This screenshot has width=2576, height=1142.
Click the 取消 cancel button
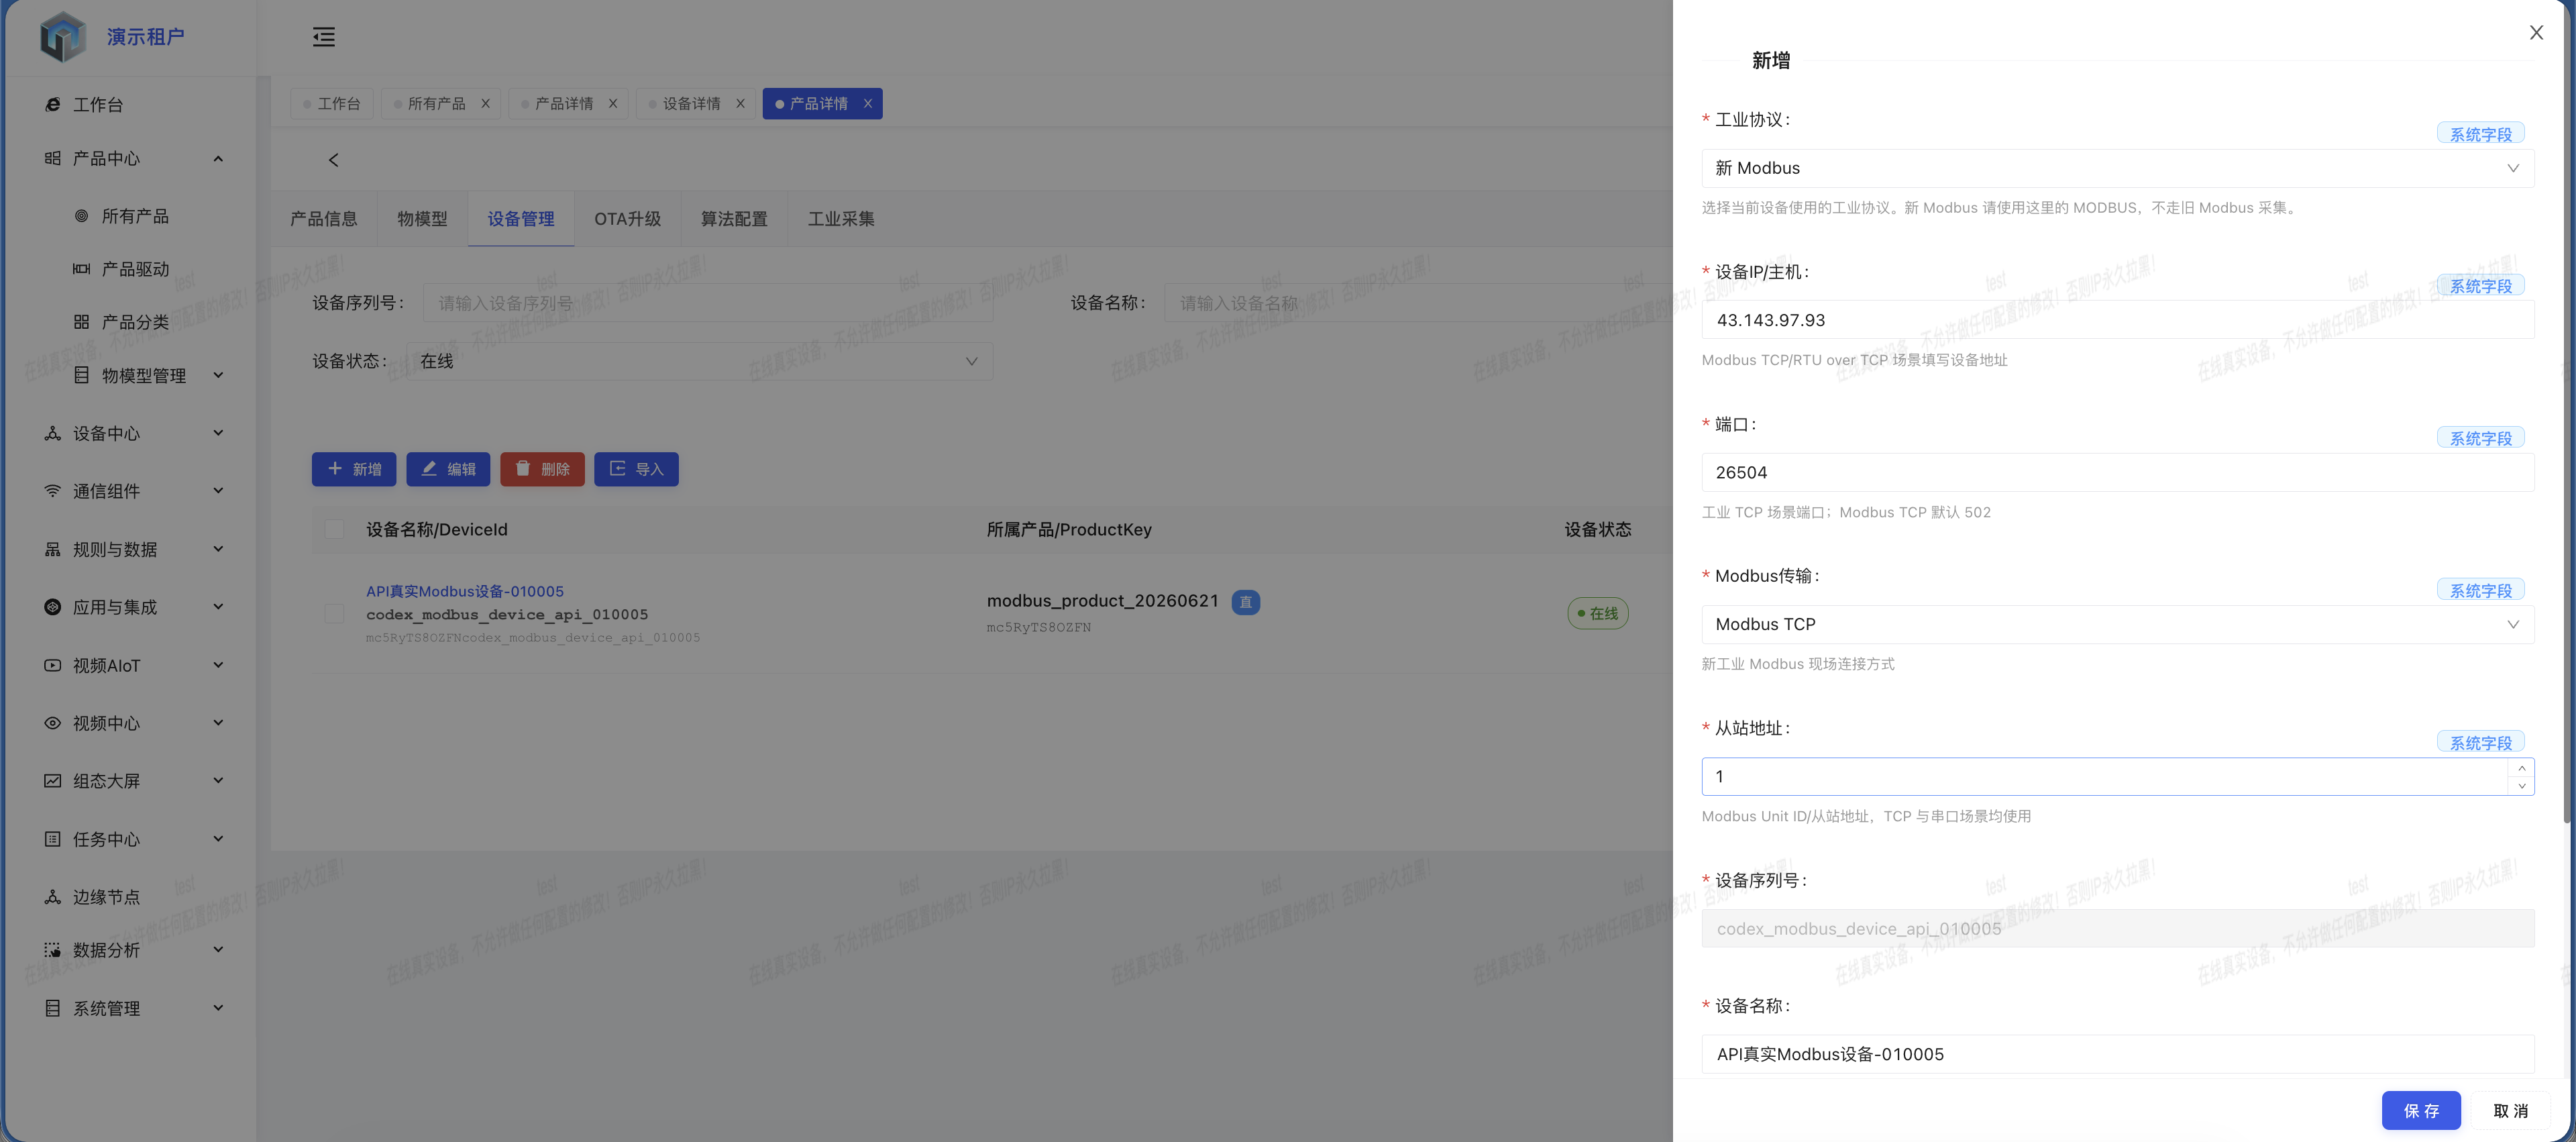coord(2510,1111)
